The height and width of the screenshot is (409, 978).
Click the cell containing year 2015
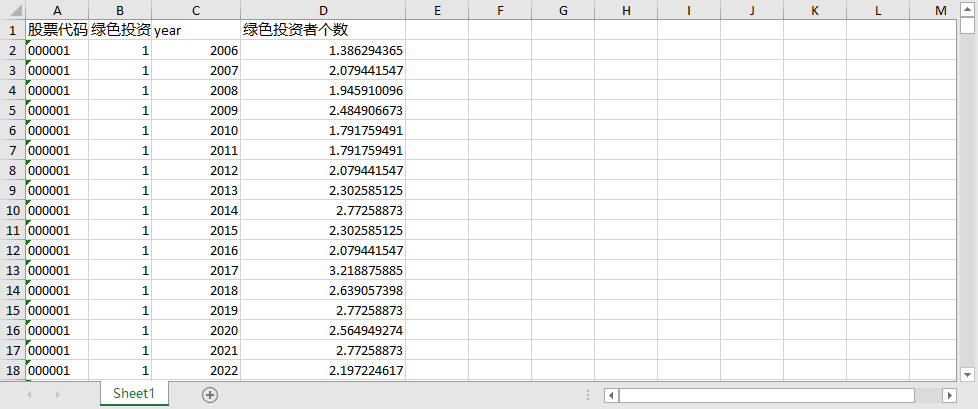click(x=196, y=231)
